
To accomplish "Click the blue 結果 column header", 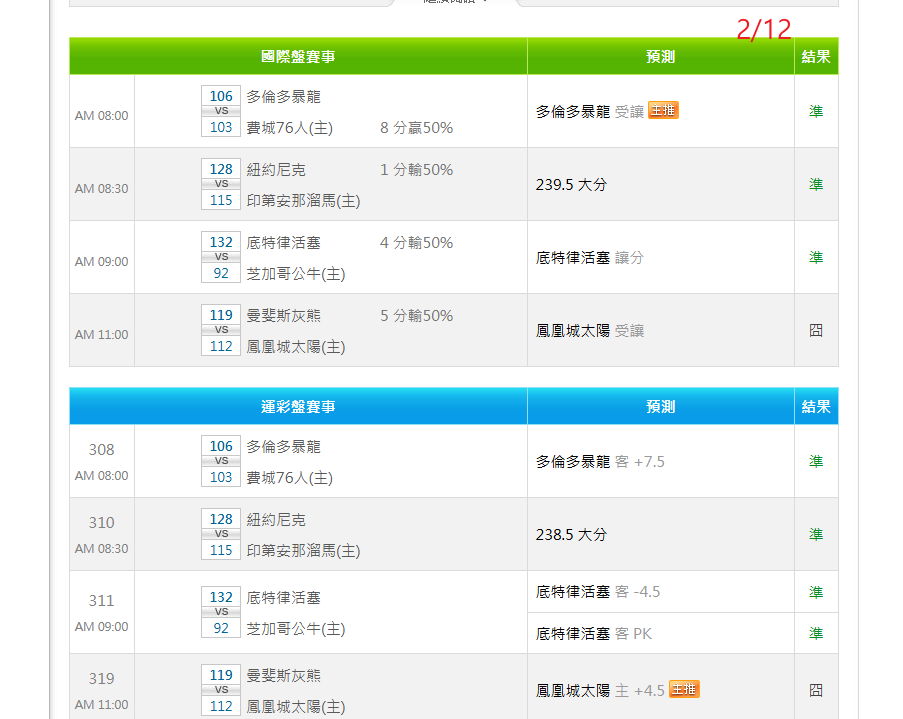I will click(x=816, y=407).
